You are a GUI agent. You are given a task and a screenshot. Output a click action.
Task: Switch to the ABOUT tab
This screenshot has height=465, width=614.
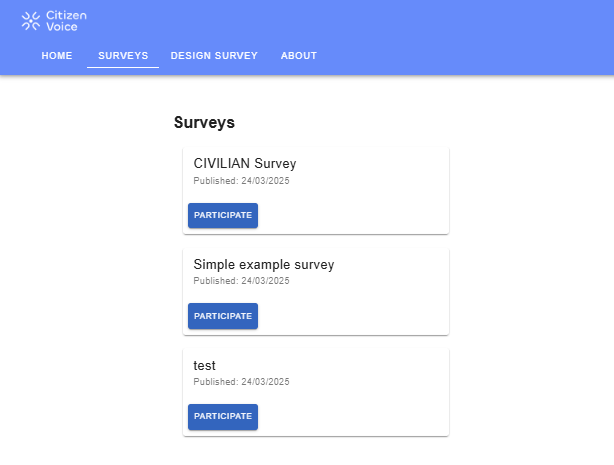tap(299, 56)
